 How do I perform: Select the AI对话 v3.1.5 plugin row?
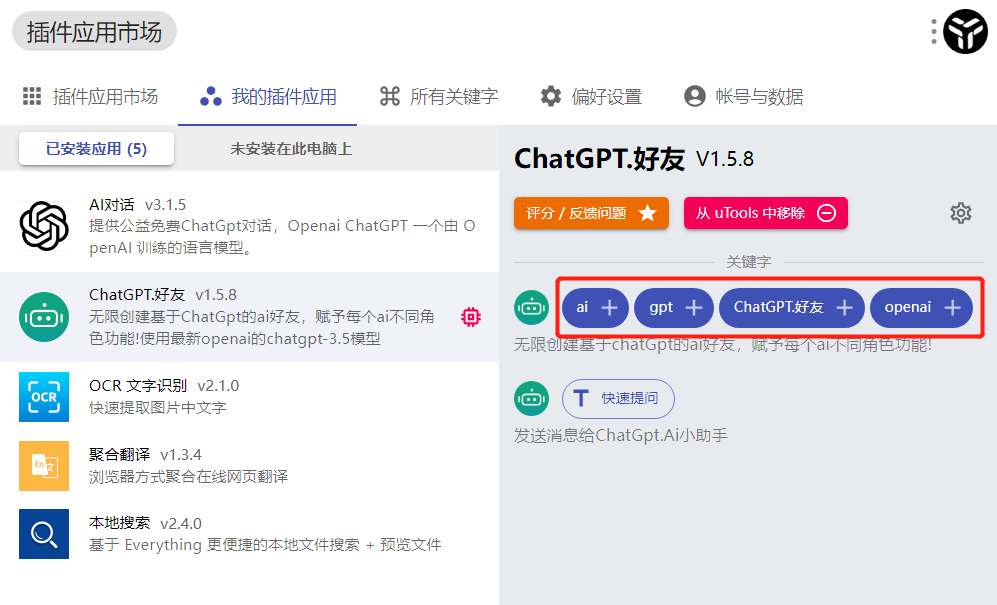coord(249,226)
